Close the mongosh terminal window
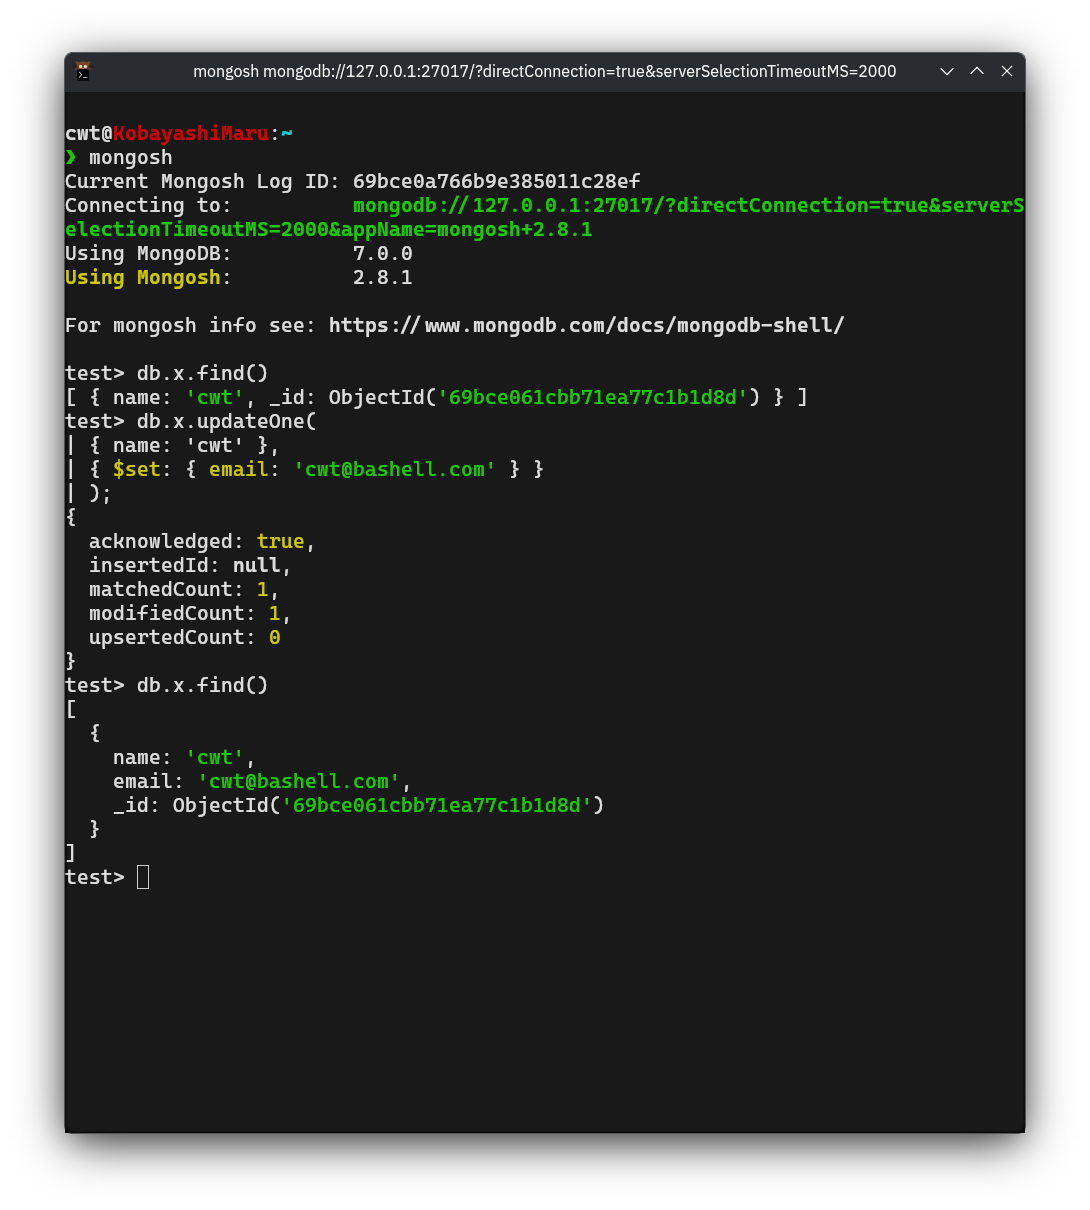 [x=1007, y=71]
